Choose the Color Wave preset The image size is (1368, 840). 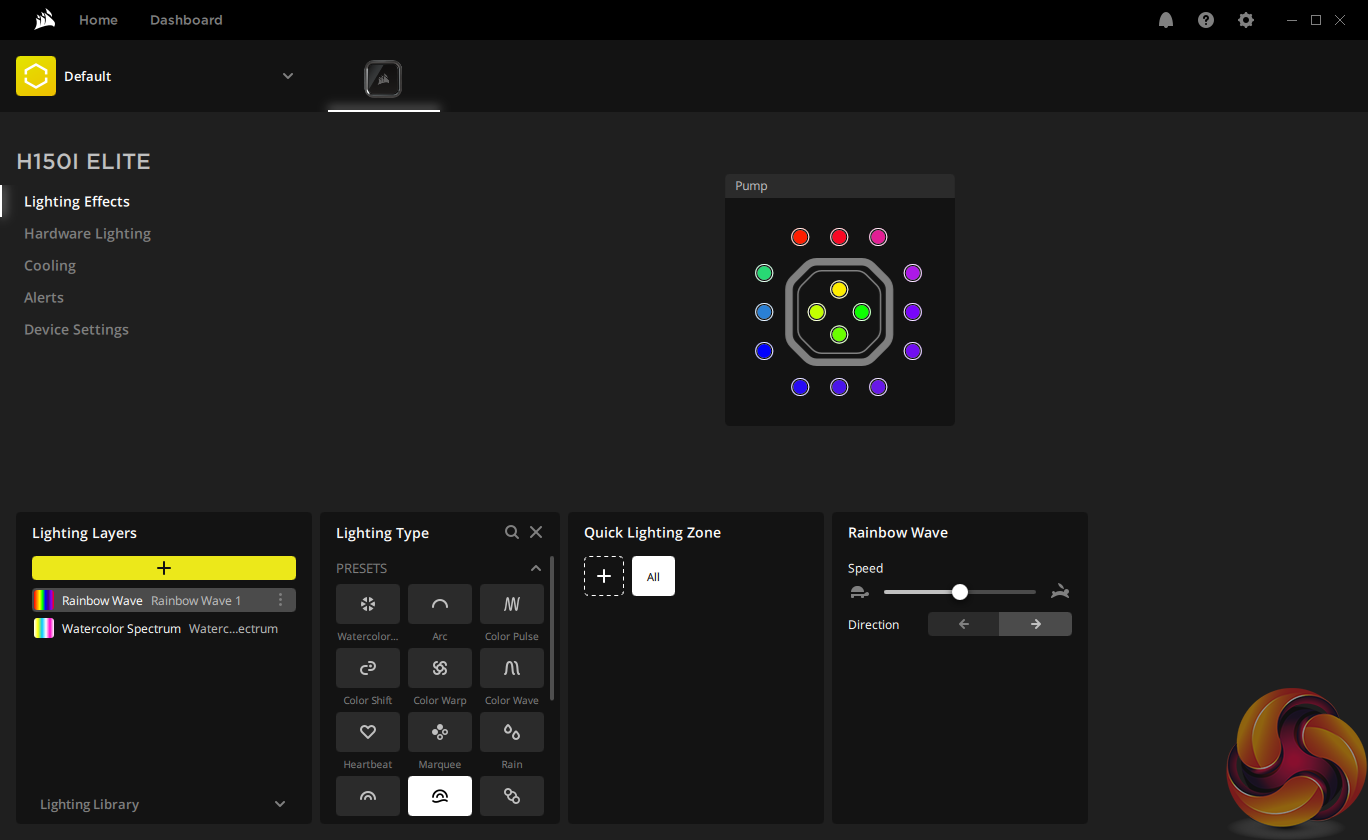512,668
